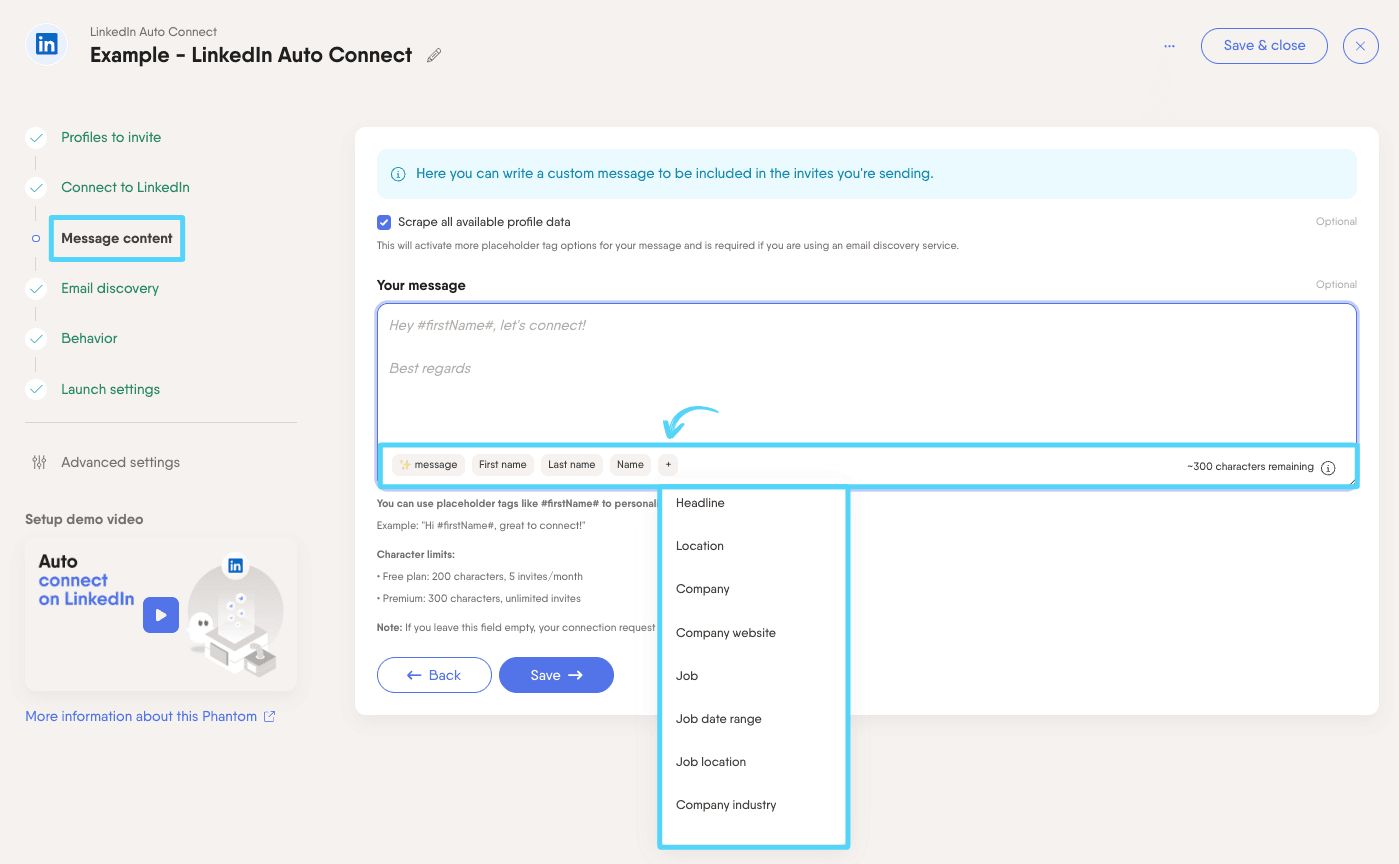Go to the Profiles to invite step

point(110,137)
